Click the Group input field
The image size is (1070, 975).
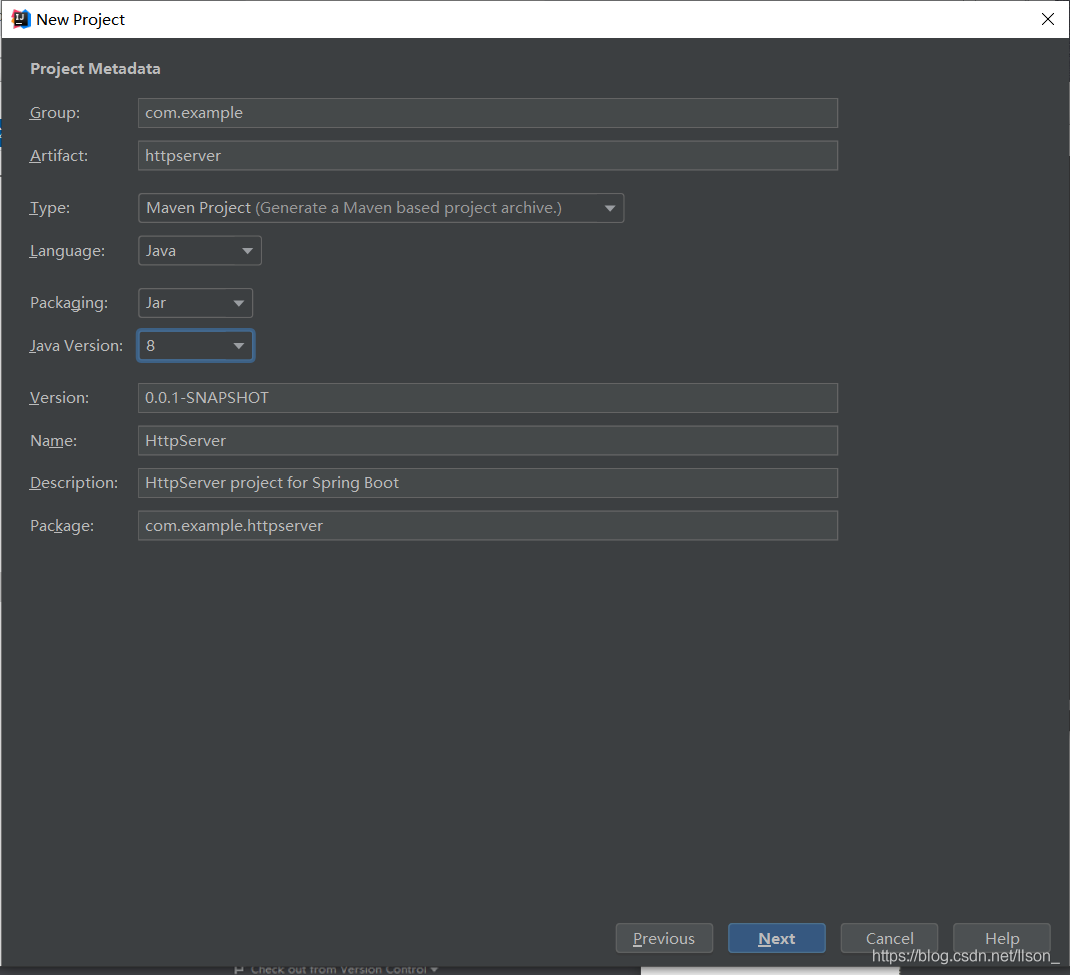487,113
